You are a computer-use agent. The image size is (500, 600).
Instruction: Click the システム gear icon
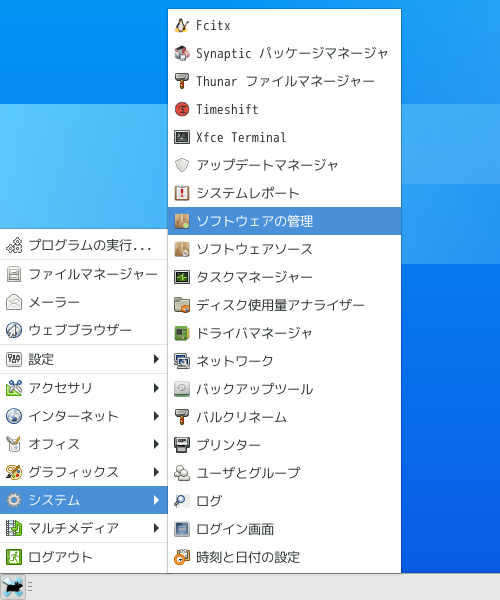14,500
